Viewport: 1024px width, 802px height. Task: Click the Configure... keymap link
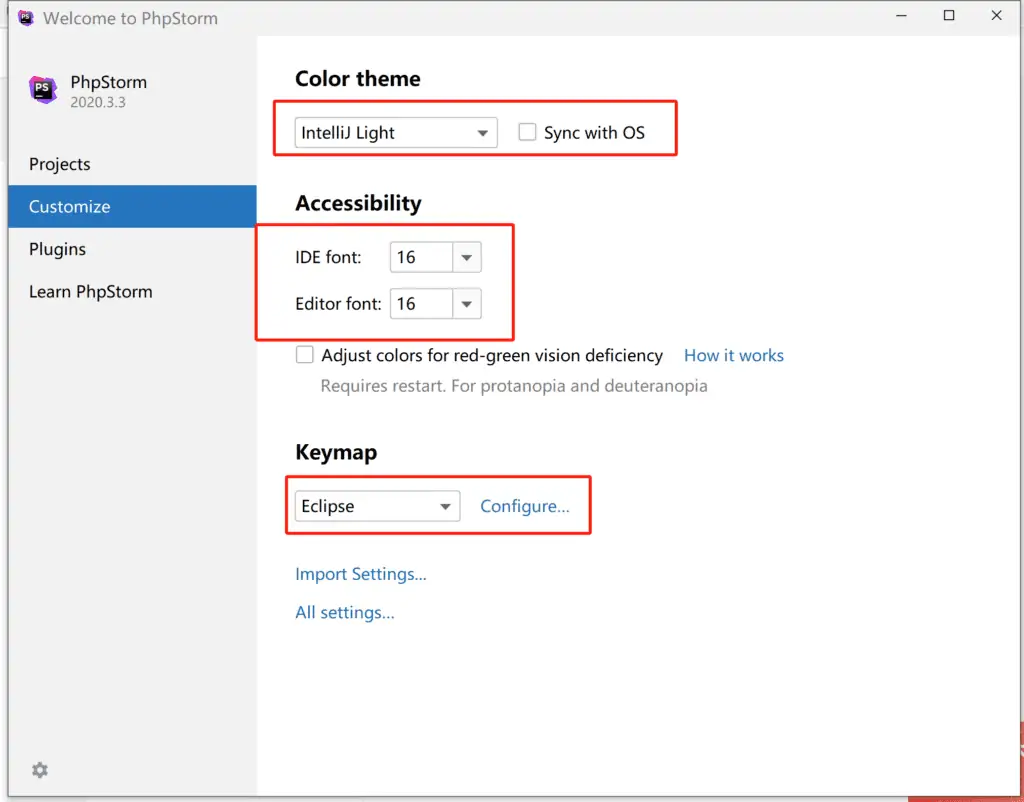point(525,506)
